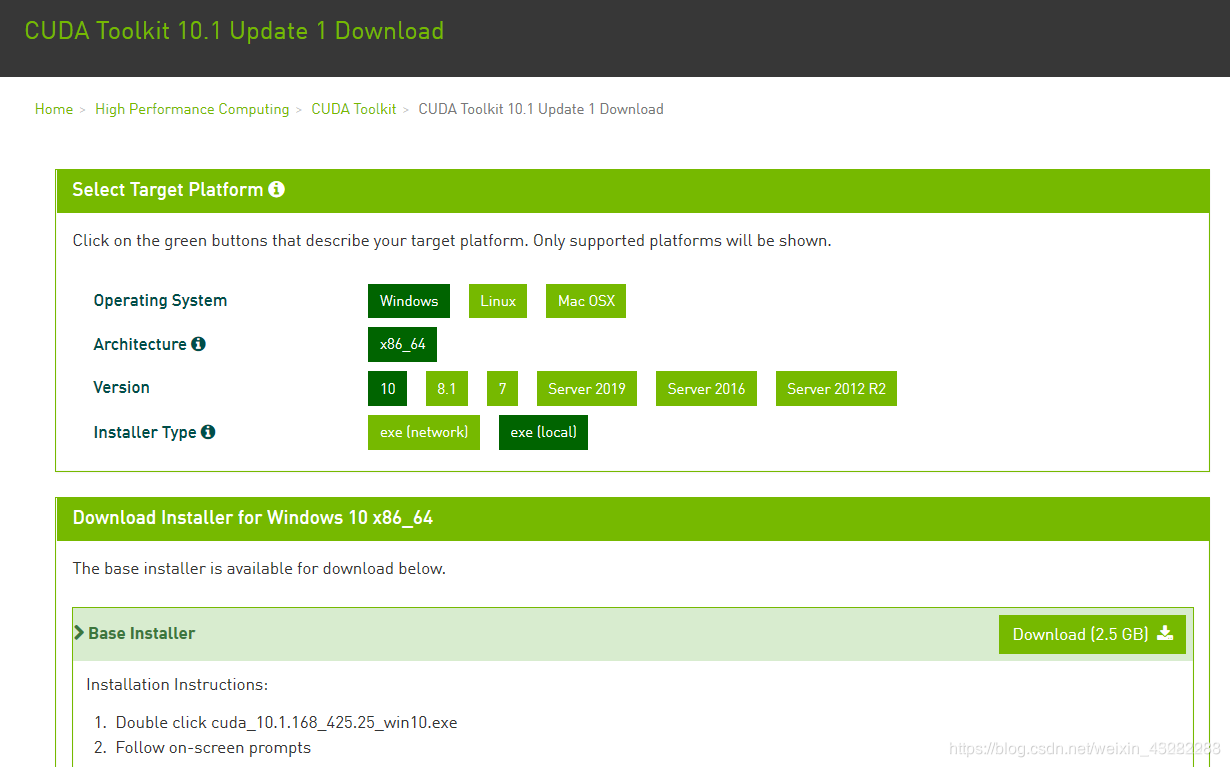
Task: Click current breadcrumb CUDA Toolkit 10.1 Update 1 Download
Action: coord(541,109)
